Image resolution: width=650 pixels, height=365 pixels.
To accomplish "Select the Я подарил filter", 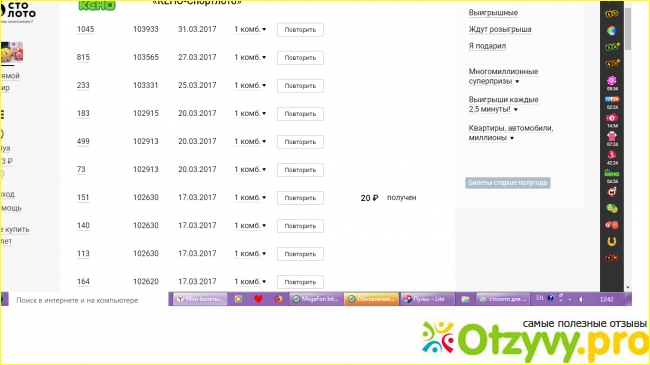I will [x=487, y=46].
